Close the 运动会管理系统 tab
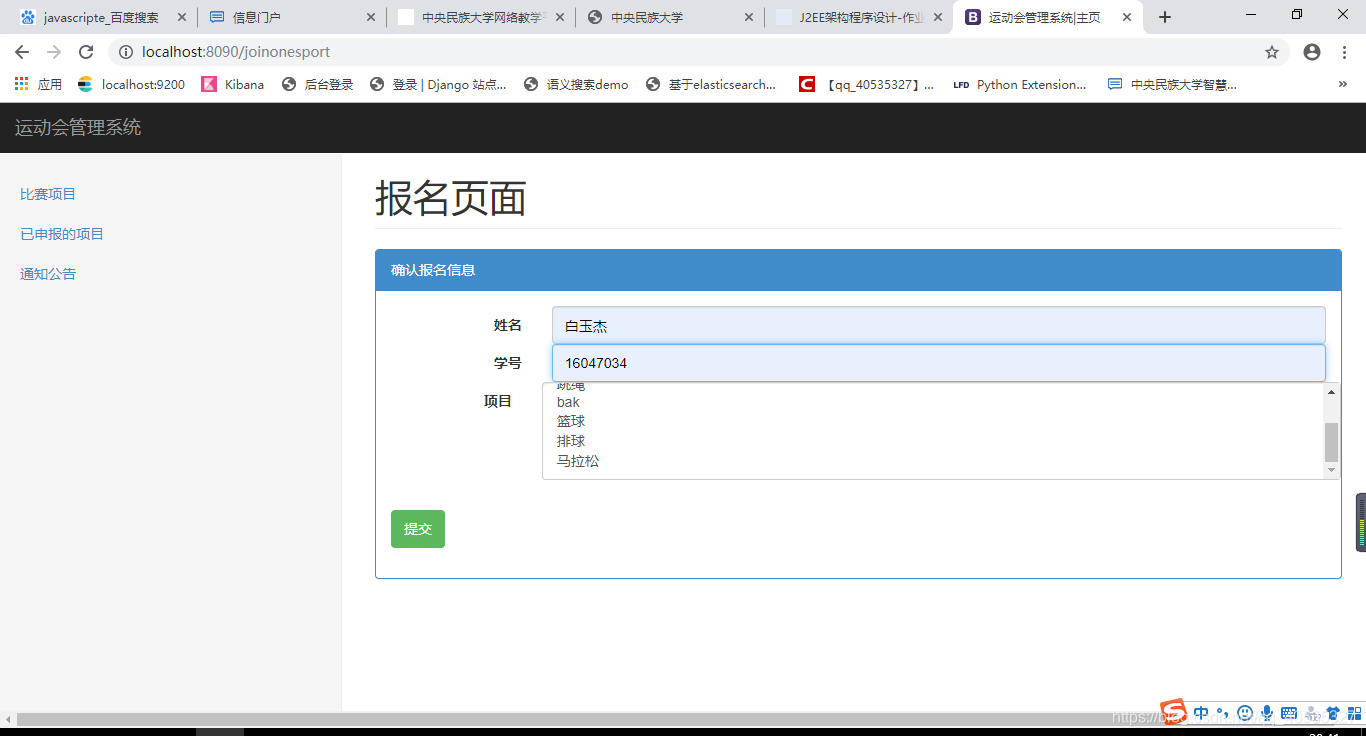The image size is (1366, 736). point(1127,17)
